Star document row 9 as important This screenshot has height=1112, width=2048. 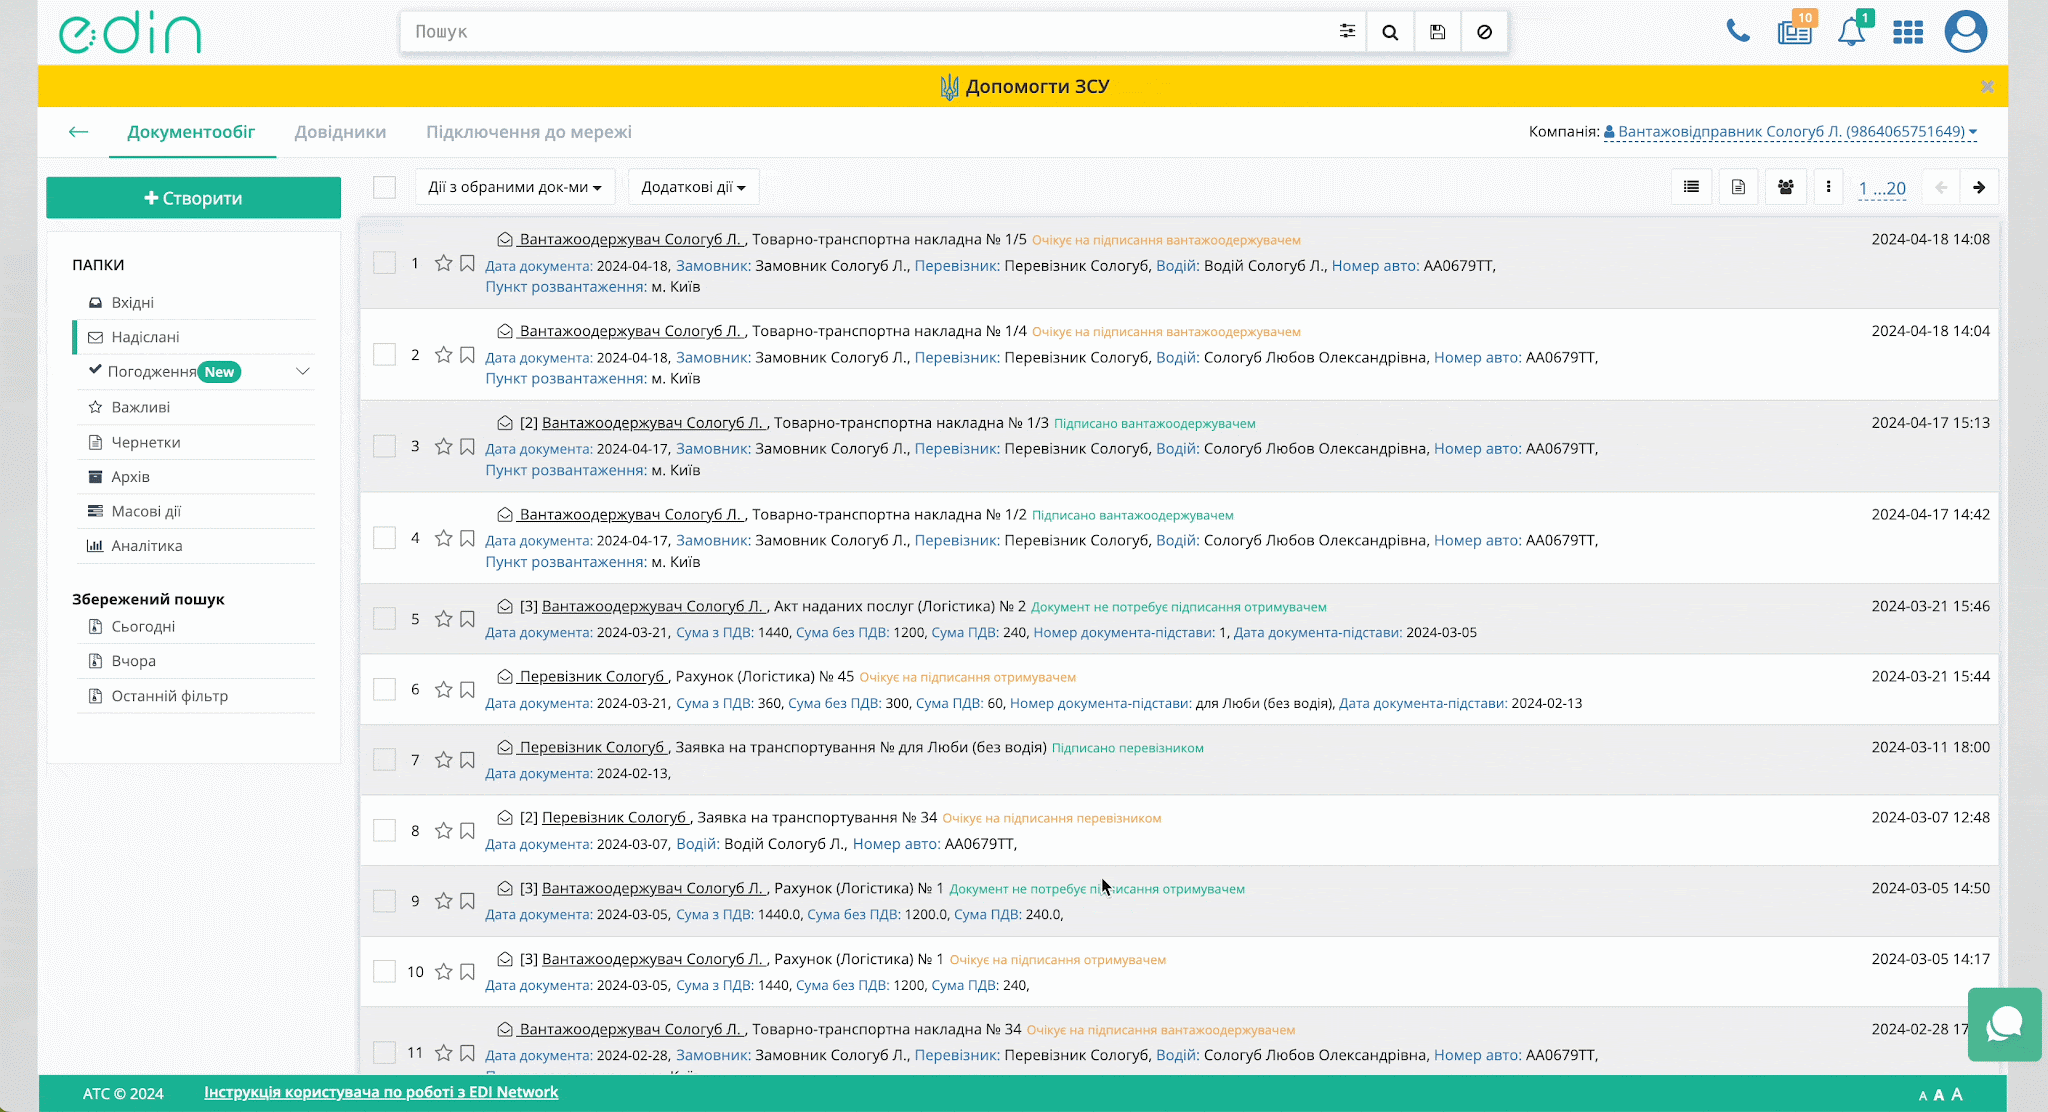(444, 901)
